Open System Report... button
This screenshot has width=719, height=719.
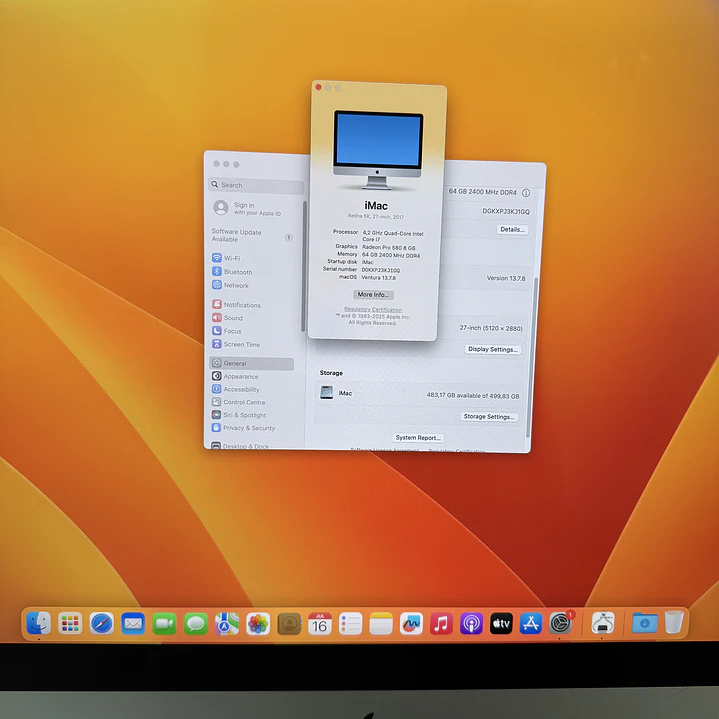click(x=418, y=437)
